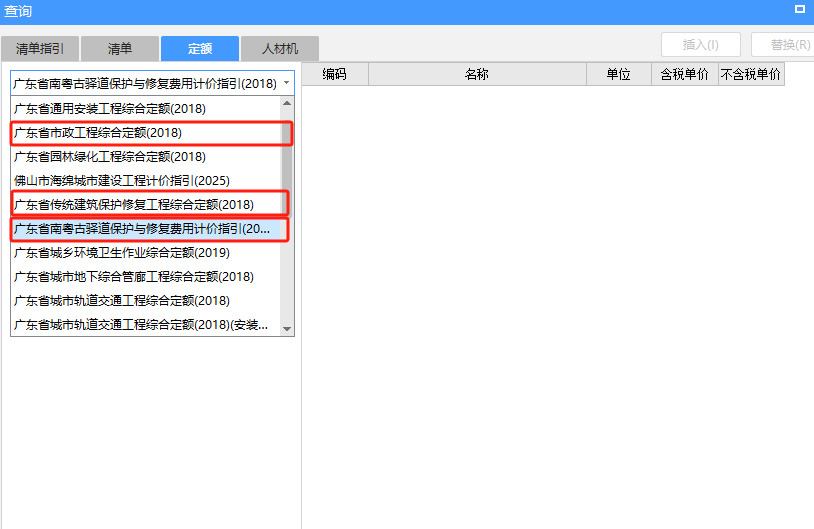
Task: Click the dropdown list scroll down arrow
Action: point(287,329)
